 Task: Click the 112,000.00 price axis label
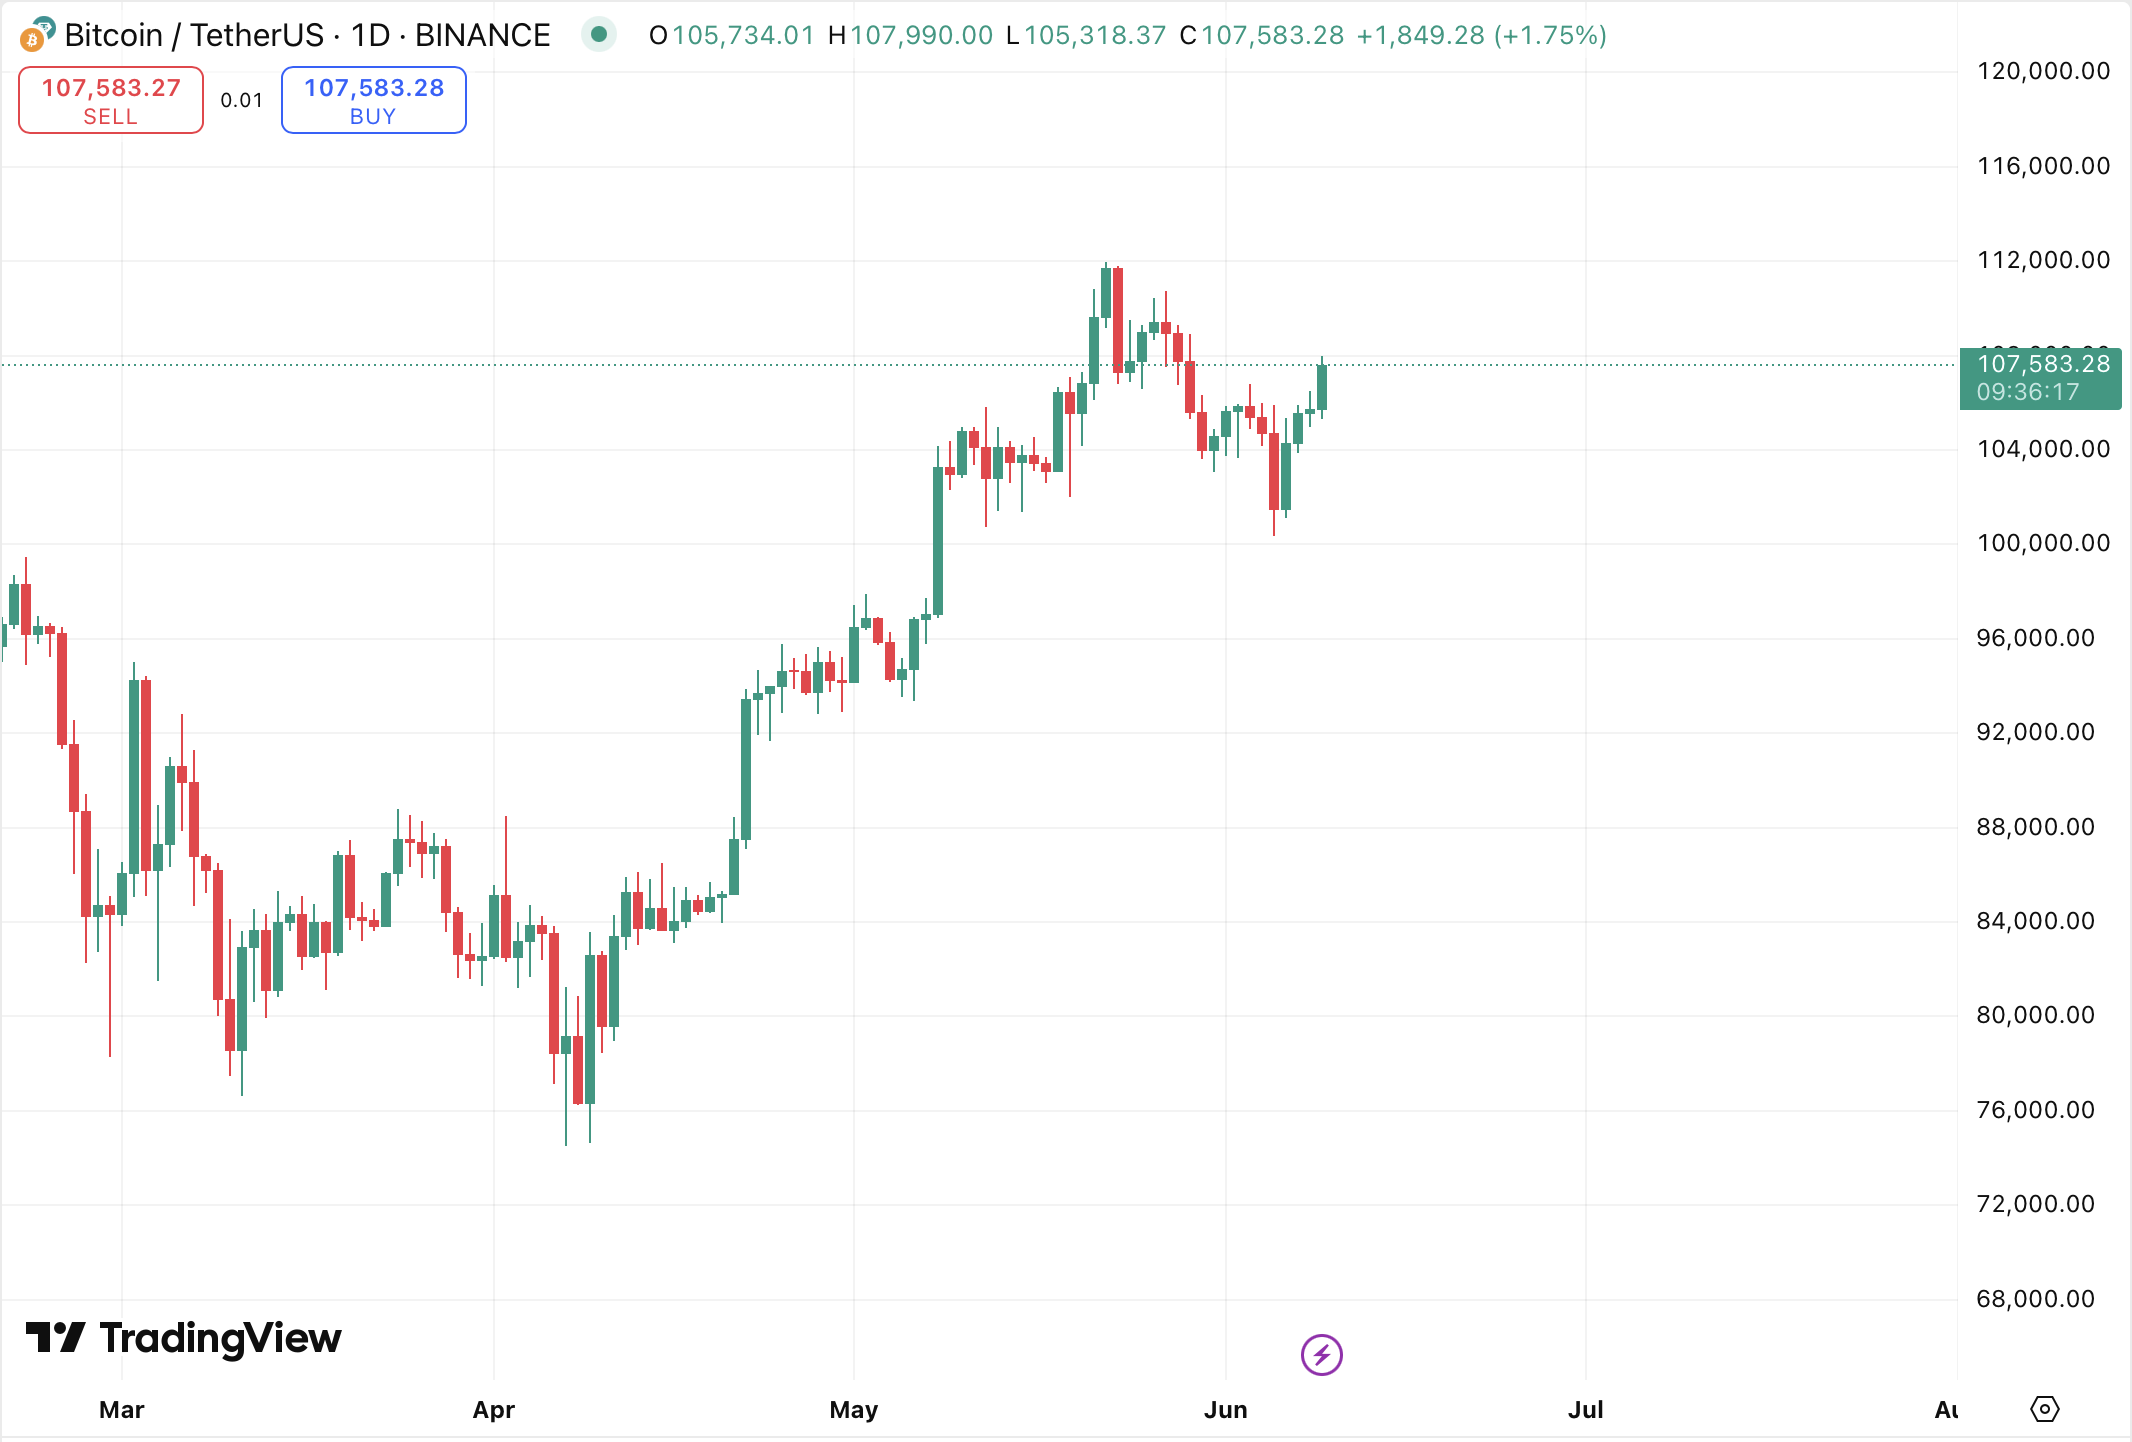[2042, 260]
